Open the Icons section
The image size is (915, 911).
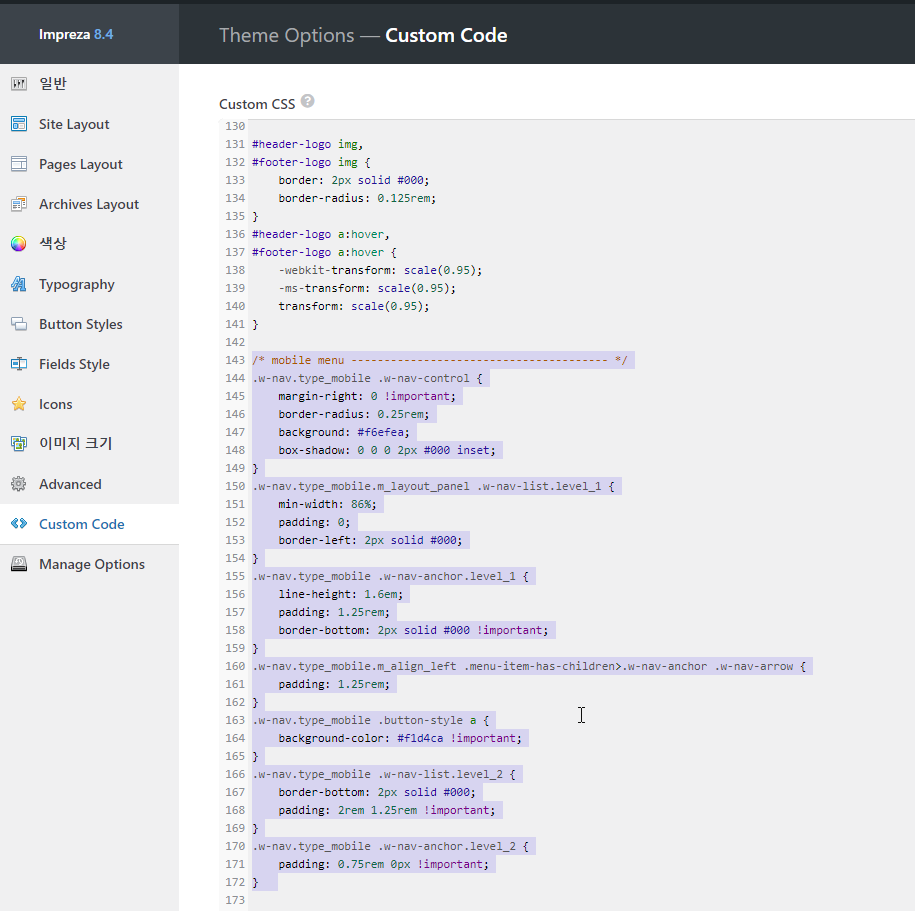[x=89, y=404]
